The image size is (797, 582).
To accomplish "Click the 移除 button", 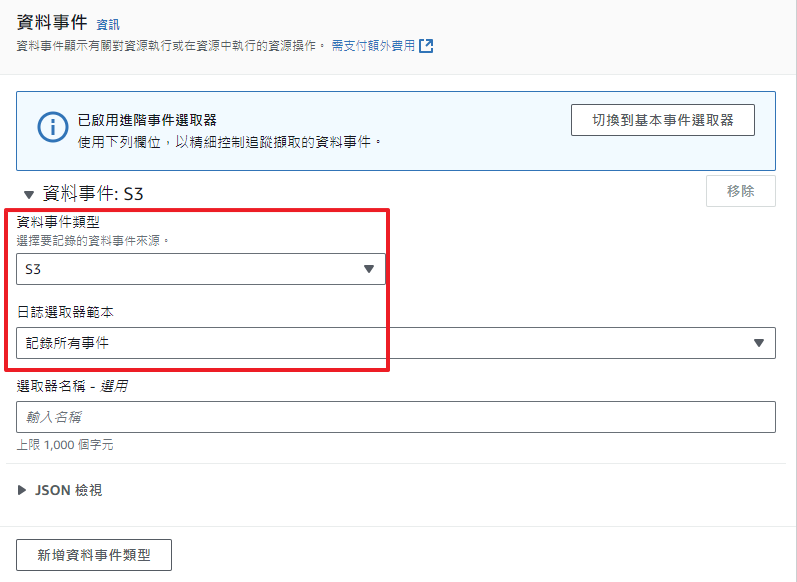I will point(740,192).
